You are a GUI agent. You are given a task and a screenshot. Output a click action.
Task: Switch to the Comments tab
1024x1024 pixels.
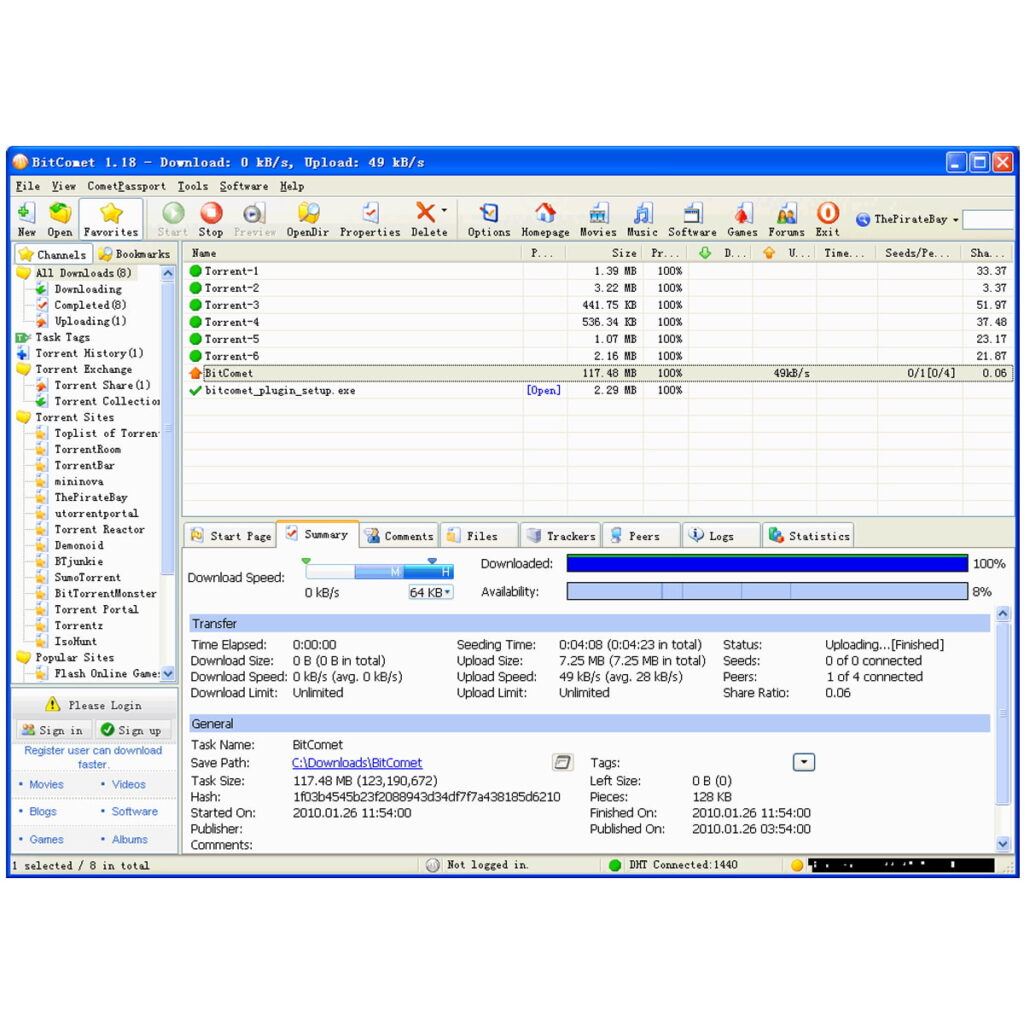[x=400, y=536]
